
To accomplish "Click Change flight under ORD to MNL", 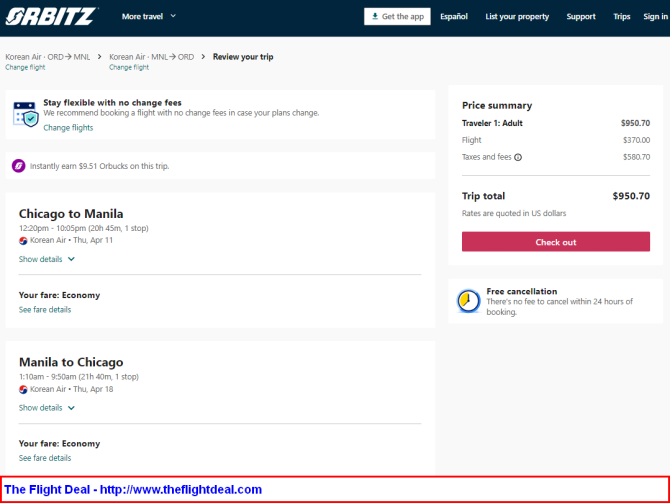I will click(x=25, y=68).
